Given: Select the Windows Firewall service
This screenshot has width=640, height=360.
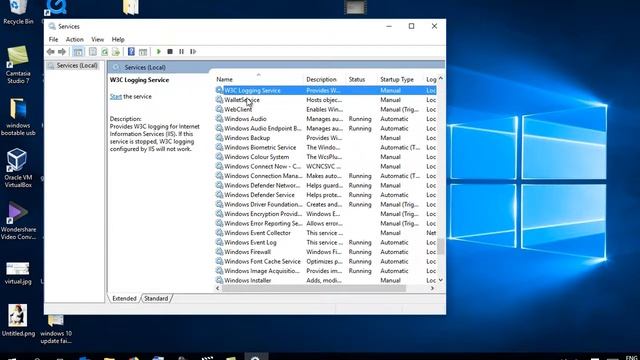Looking at the screenshot, I should coord(326,252).
